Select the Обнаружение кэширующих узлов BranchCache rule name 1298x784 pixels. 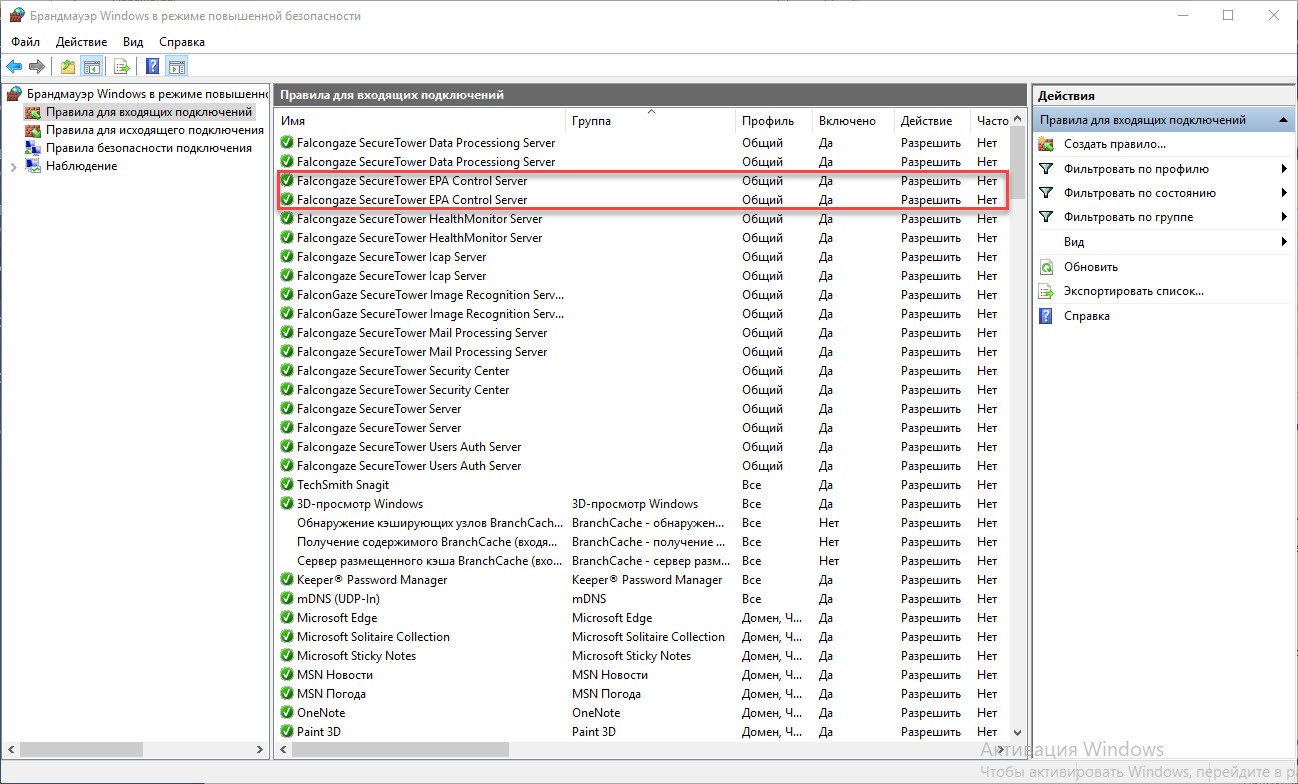tap(430, 523)
